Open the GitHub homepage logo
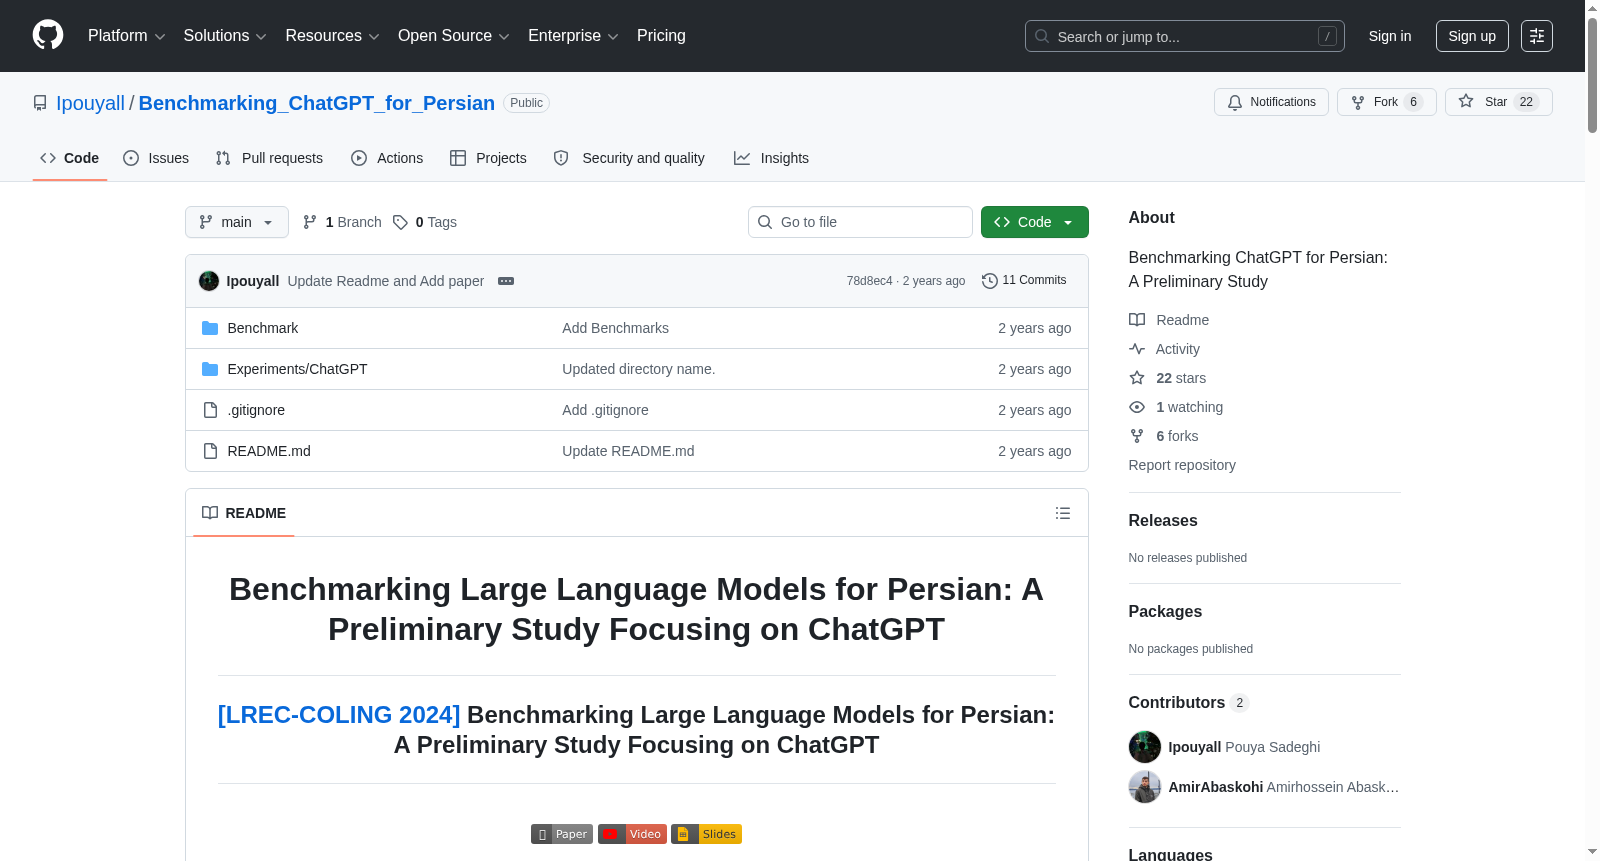Screen dimensions: 1600x861 point(48,35)
